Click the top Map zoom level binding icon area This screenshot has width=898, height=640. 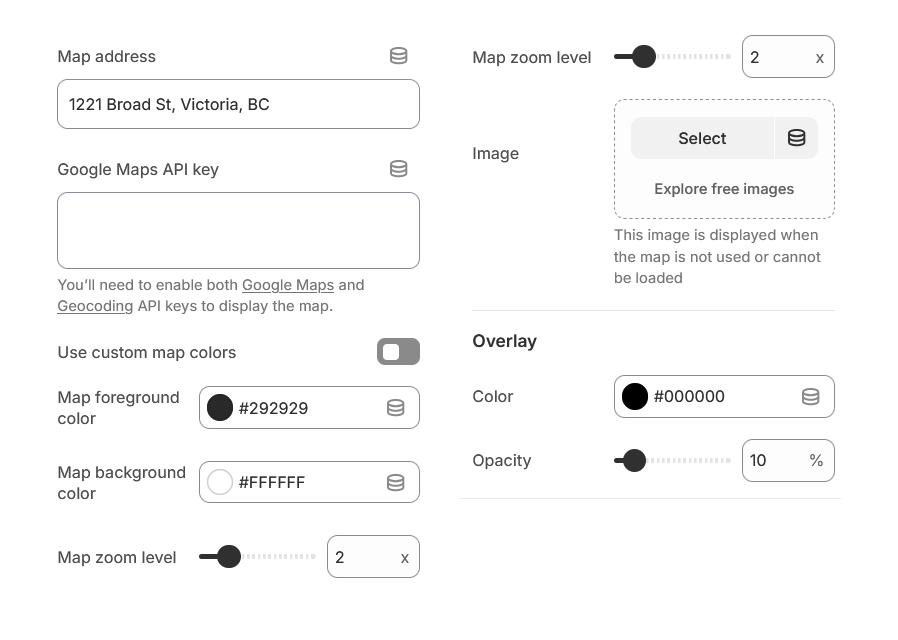(820, 57)
